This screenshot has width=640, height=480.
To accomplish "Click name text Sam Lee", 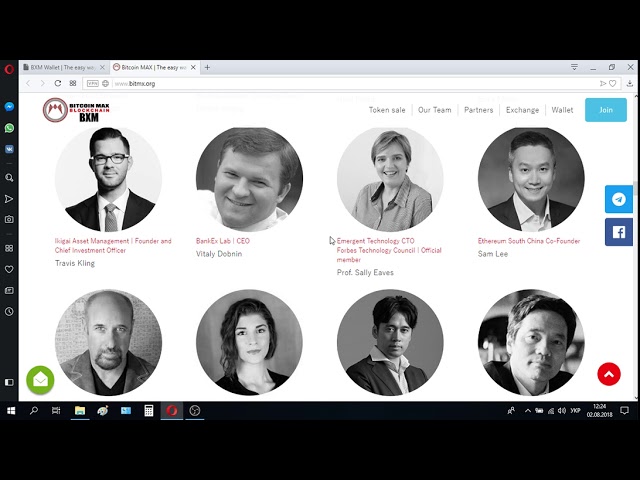I will click(493, 254).
